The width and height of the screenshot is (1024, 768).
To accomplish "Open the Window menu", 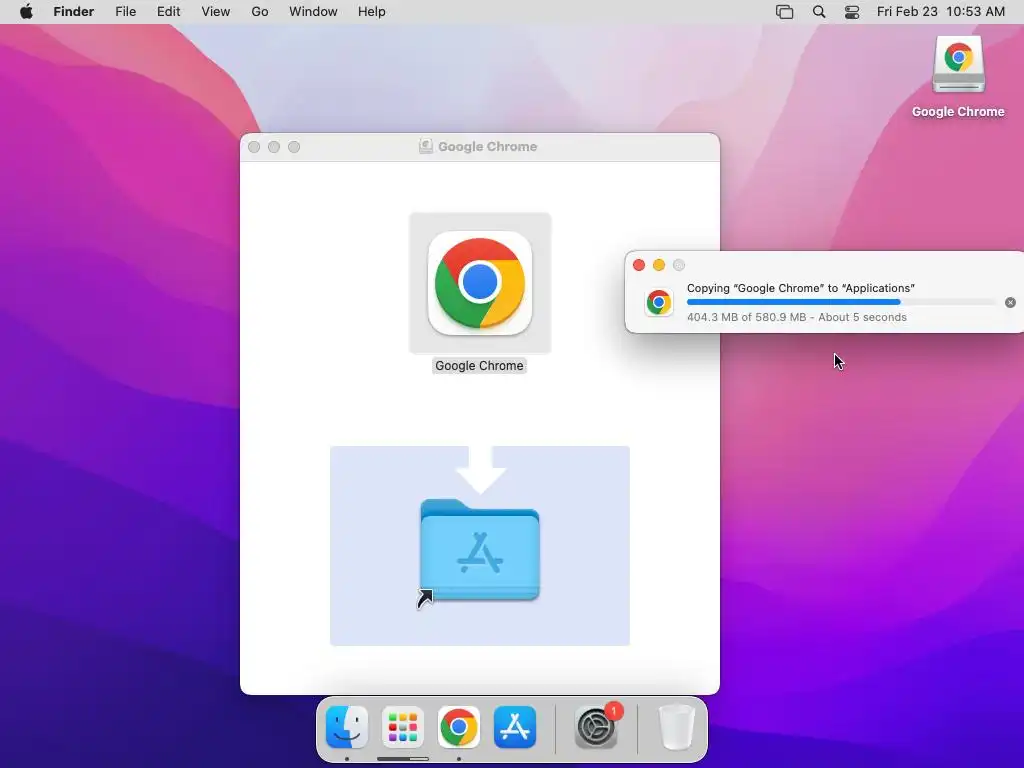I will click(x=313, y=12).
